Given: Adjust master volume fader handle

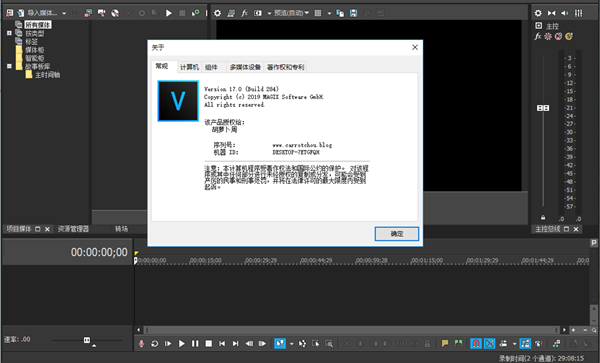Looking at the screenshot, I should click(x=543, y=108).
